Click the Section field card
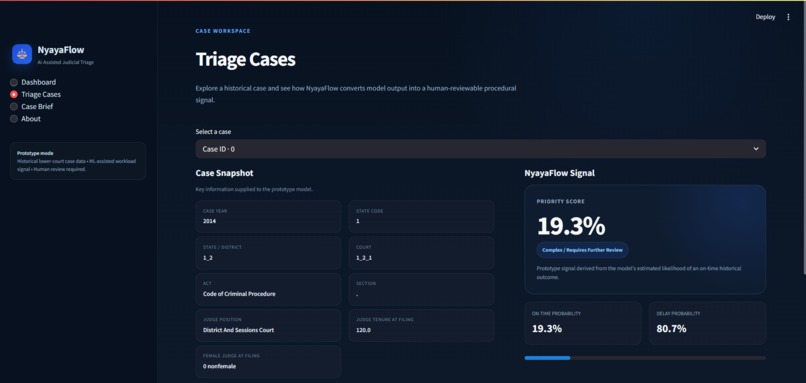The height and width of the screenshot is (383, 806). pyautogui.click(x=422, y=289)
